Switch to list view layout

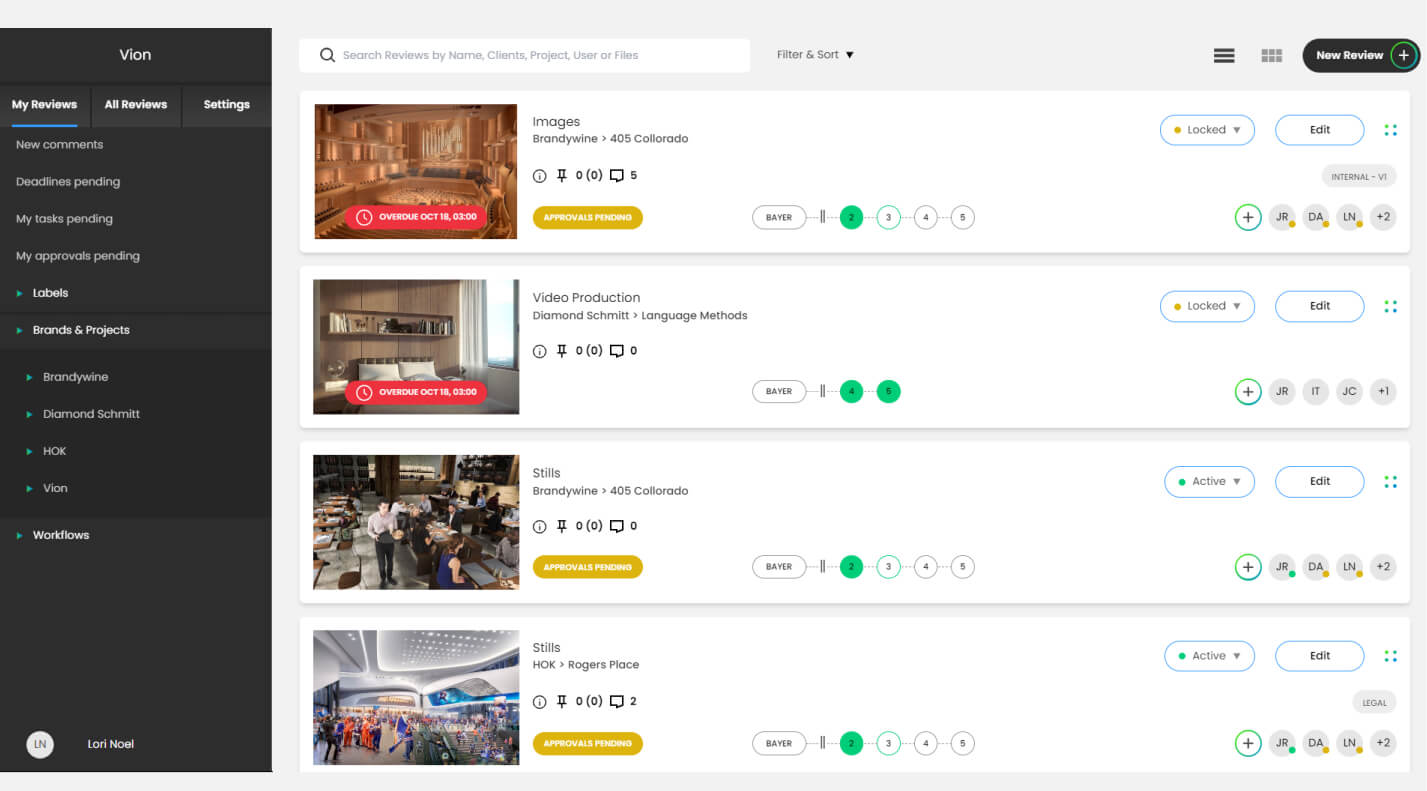coord(1224,55)
